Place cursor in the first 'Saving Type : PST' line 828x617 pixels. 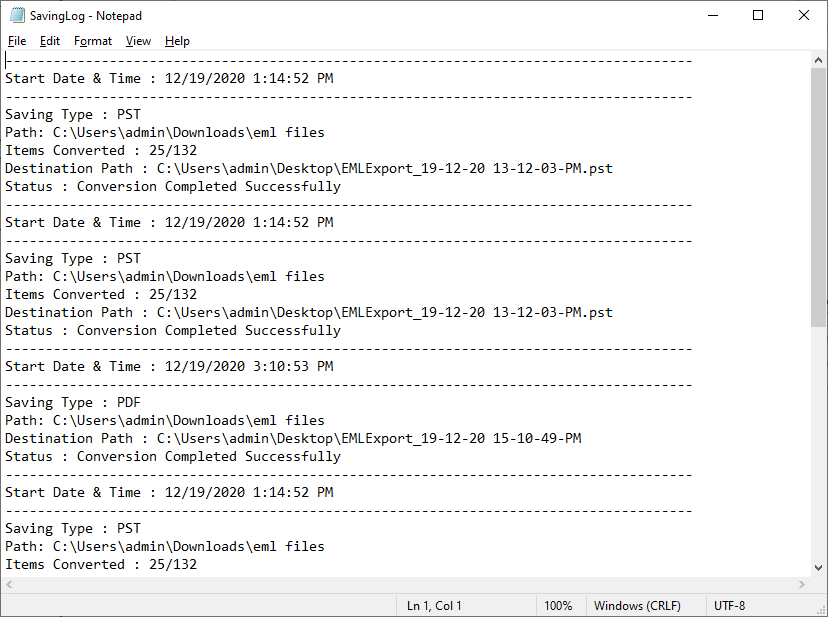tap(73, 114)
